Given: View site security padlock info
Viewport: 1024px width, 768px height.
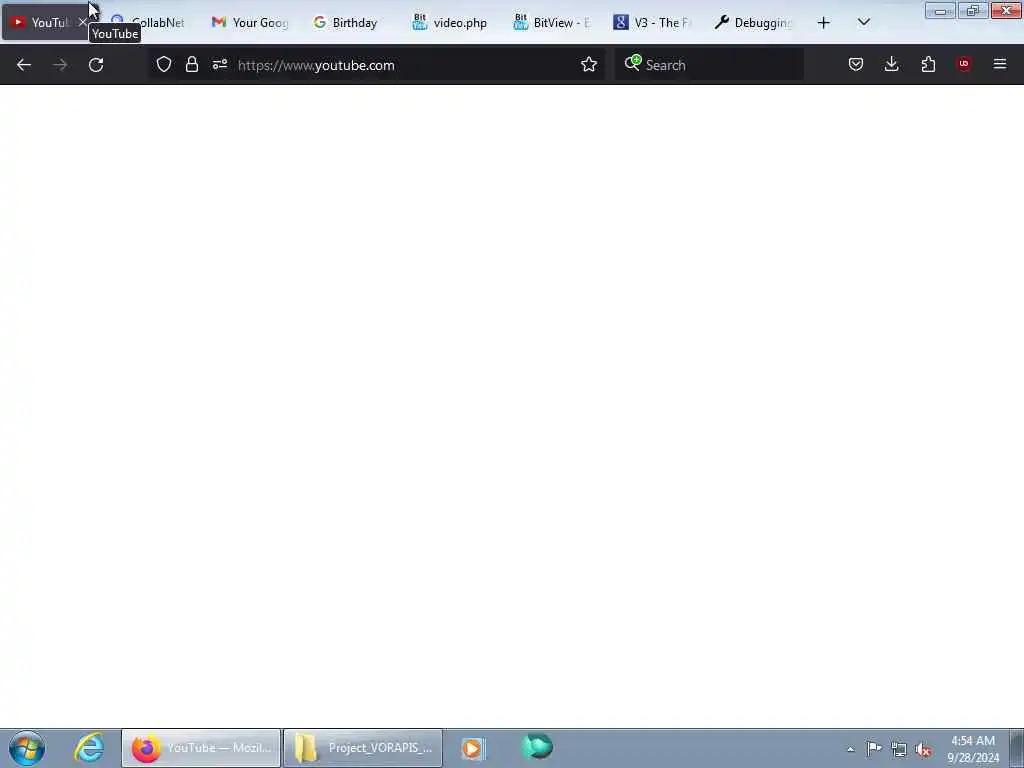Looking at the screenshot, I should (x=192, y=64).
